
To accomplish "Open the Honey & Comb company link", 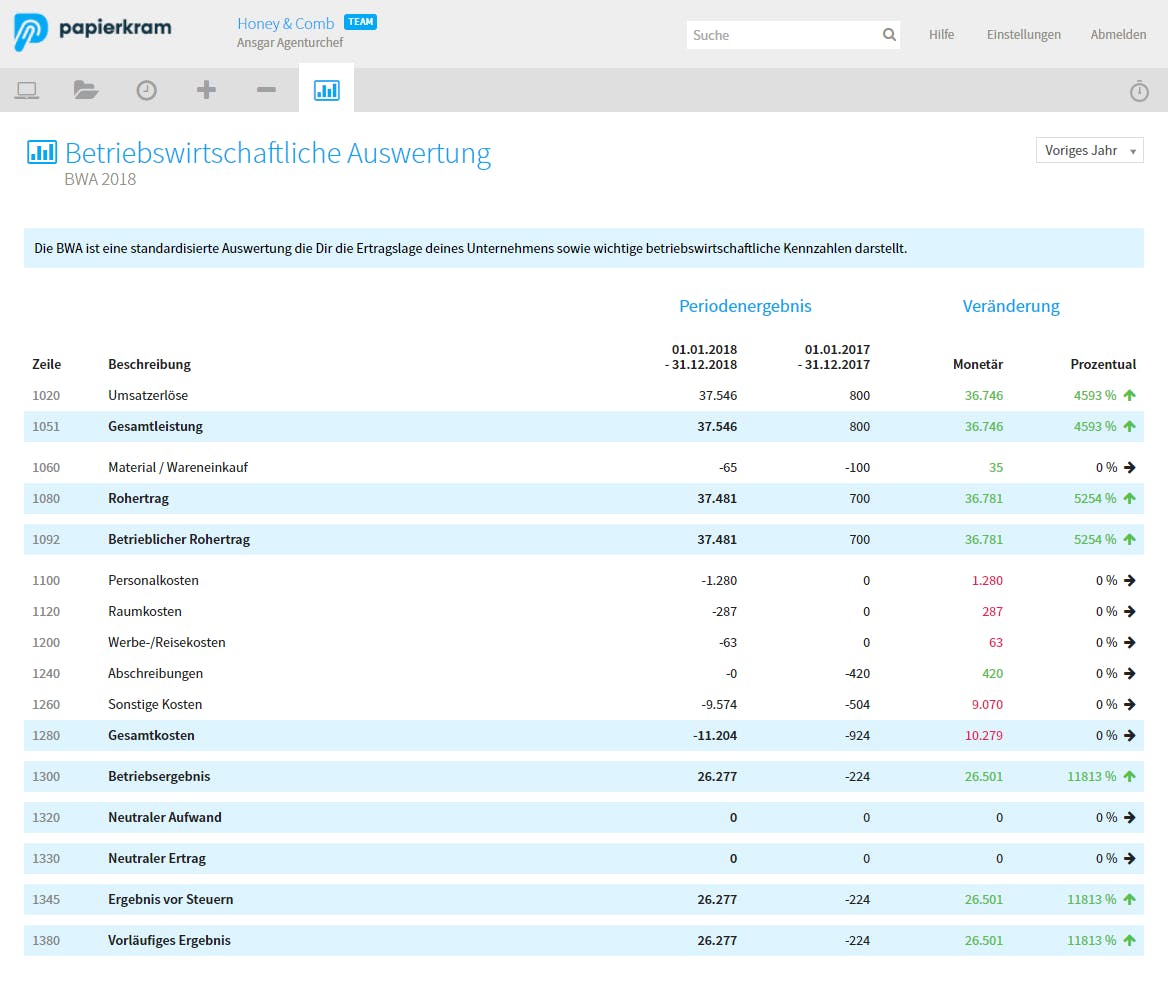I will pyautogui.click(x=285, y=24).
